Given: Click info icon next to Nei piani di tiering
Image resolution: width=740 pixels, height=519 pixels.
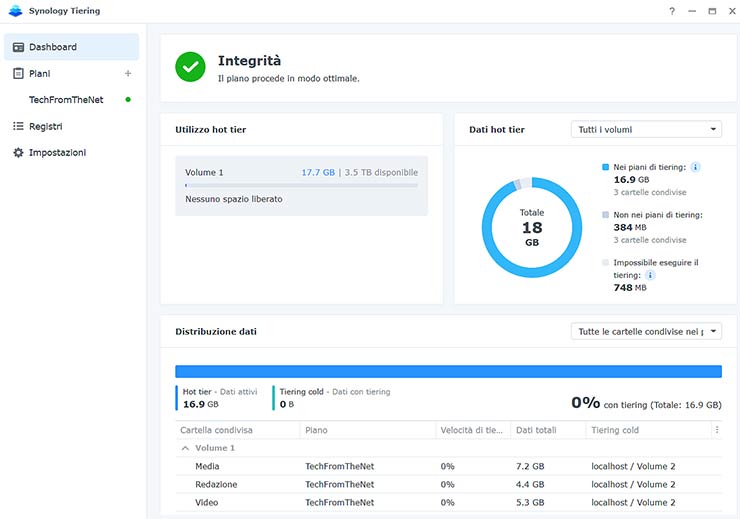Looking at the screenshot, I should pos(695,167).
